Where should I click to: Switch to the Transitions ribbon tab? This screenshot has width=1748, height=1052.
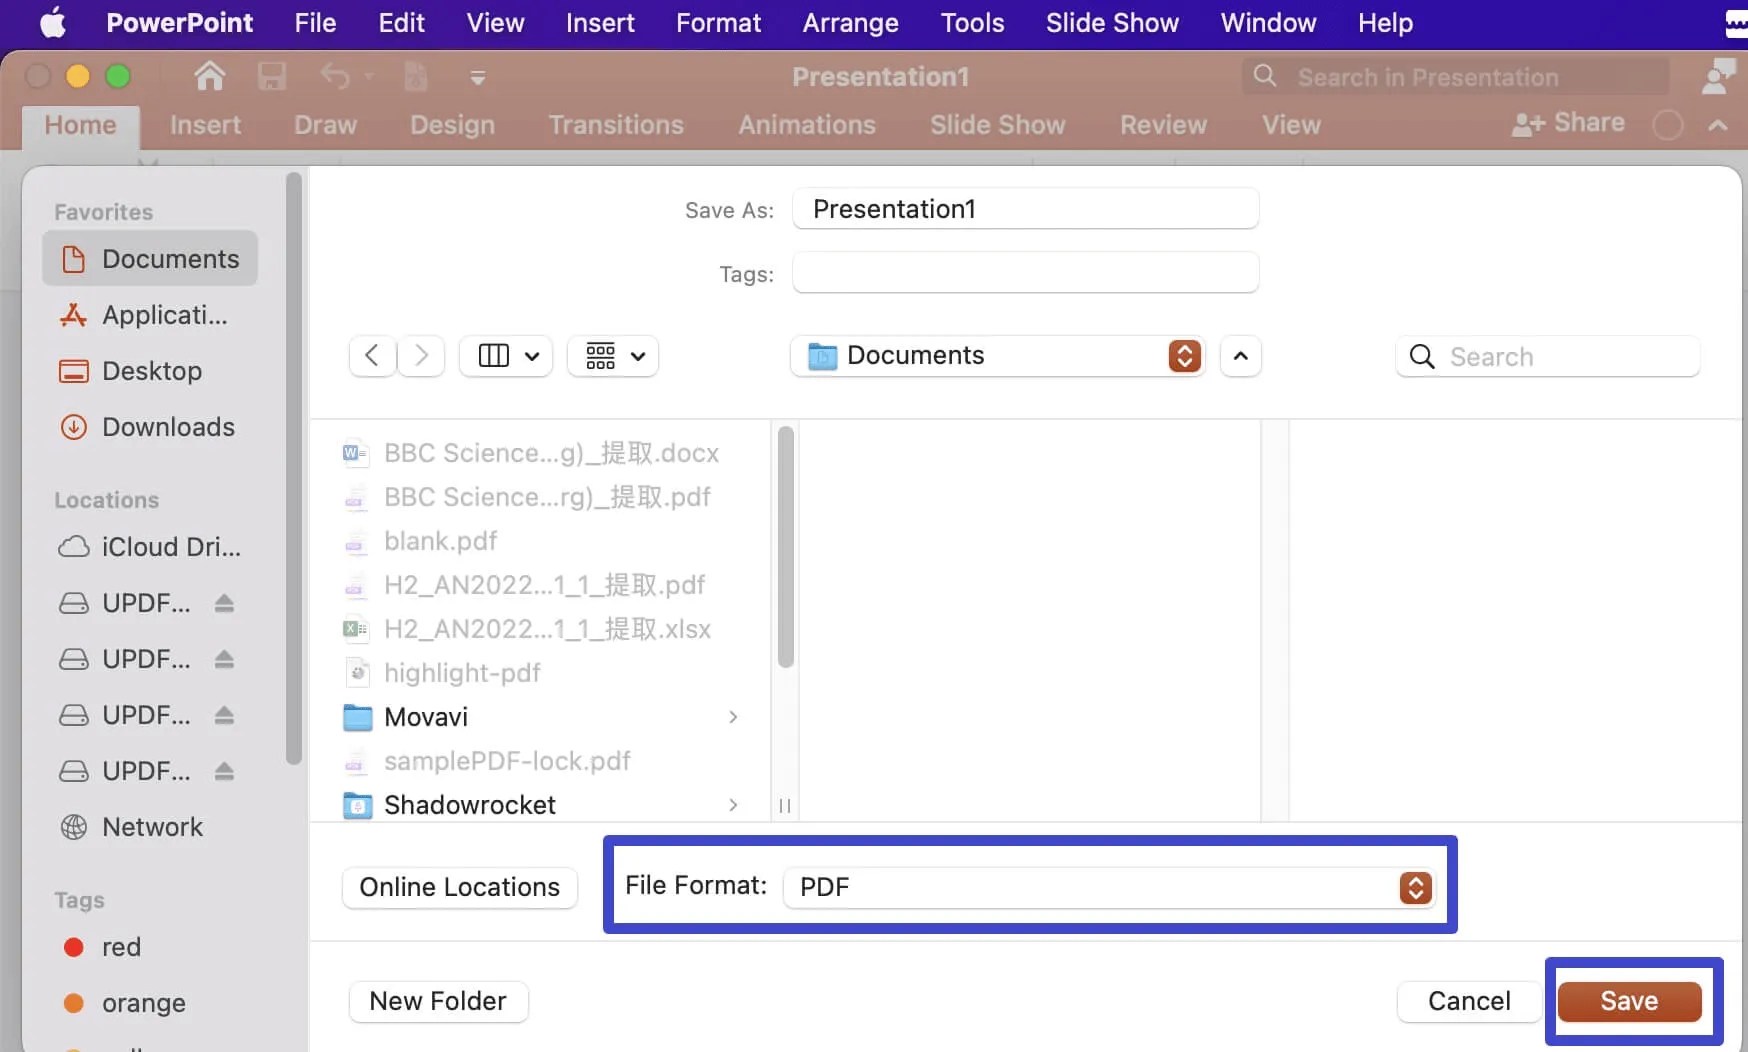coord(616,125)
